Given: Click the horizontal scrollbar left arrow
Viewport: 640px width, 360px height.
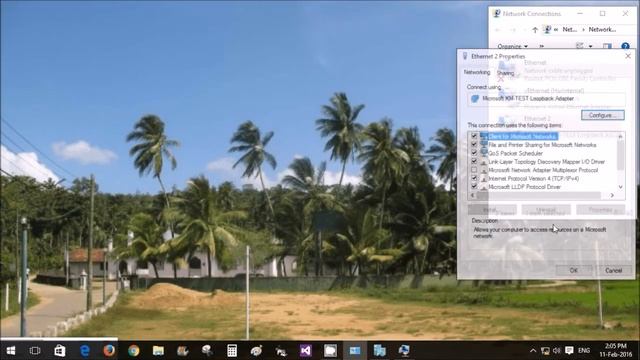Looking at the screenshot, I should (x=473, y=196).
